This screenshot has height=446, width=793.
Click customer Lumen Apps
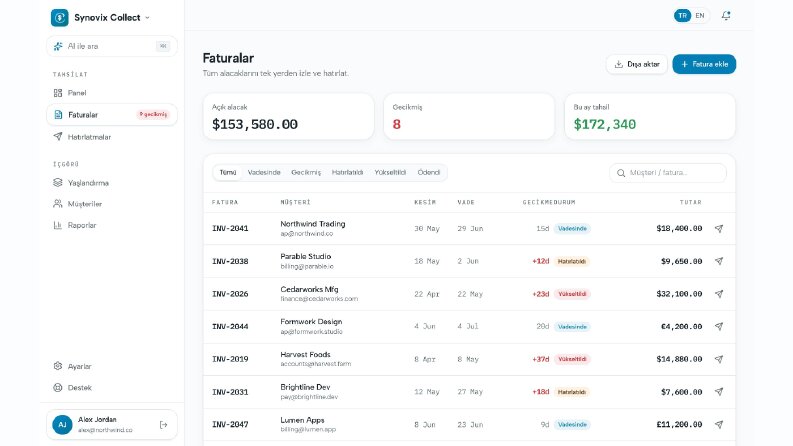(x=302, y=420)
